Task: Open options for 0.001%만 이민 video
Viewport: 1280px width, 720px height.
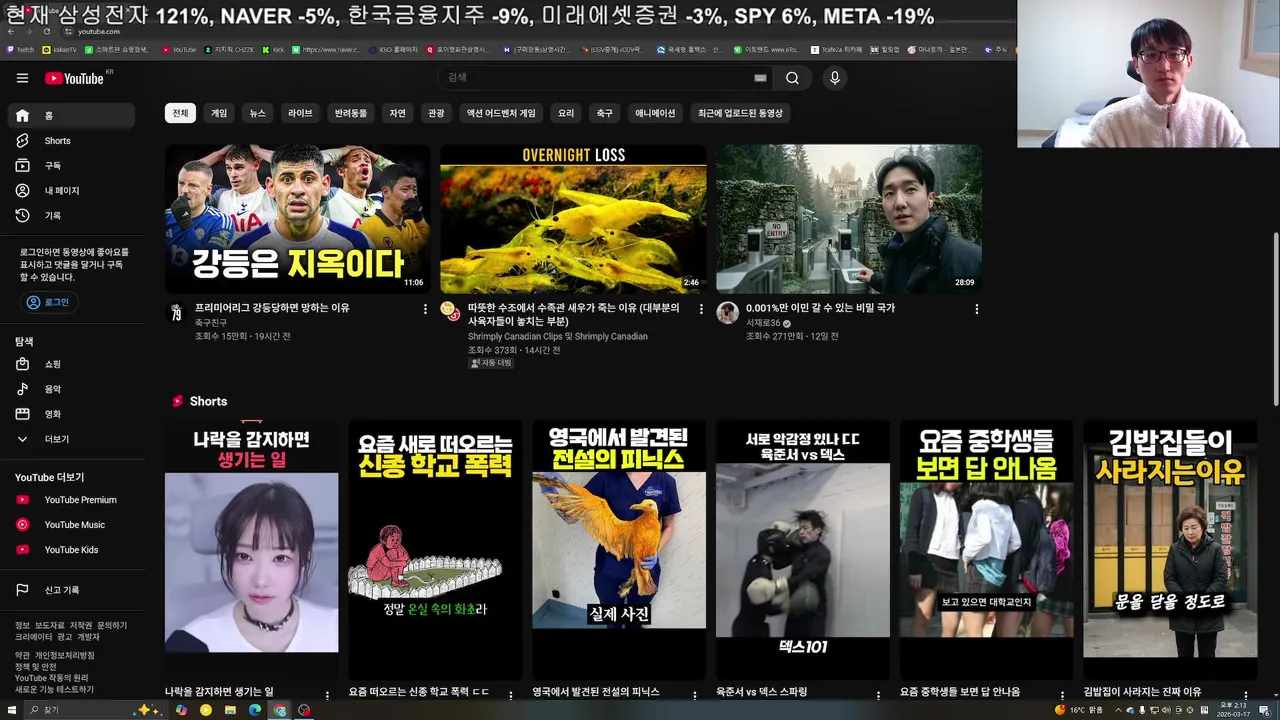Action: (x=977, y=309)
